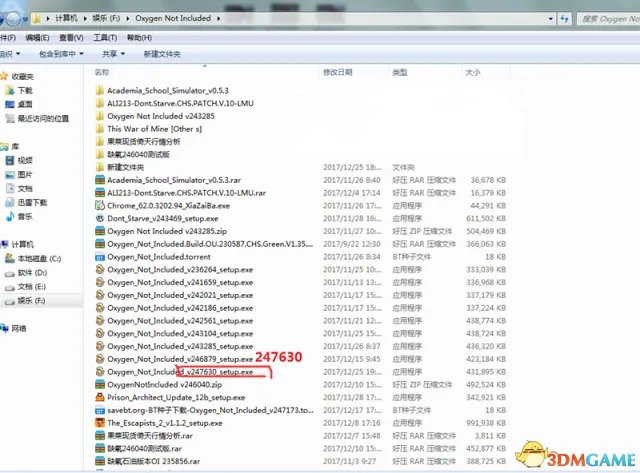Select 软件 (D:) drive
The height and width of the screenshot is (473, 640).
pyautogui.click(x=32, y=273)
